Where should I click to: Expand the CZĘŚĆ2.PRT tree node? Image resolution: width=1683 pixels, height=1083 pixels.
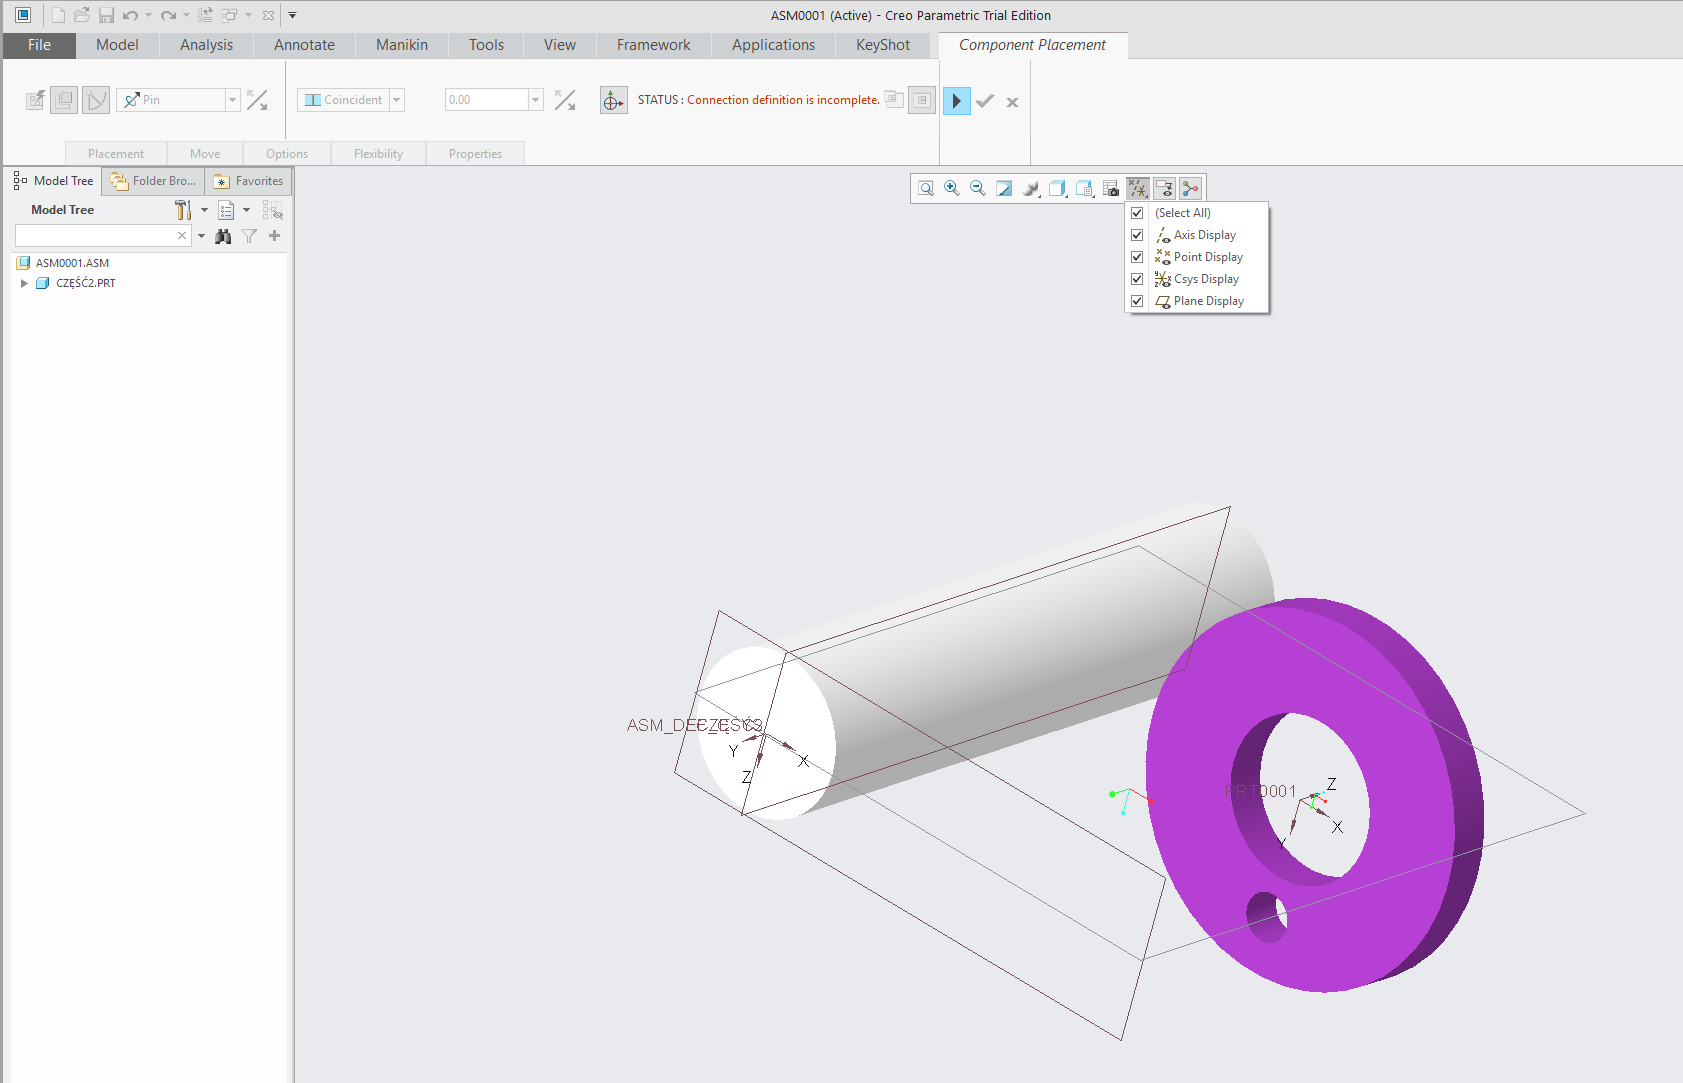click(x=24, y=283)
